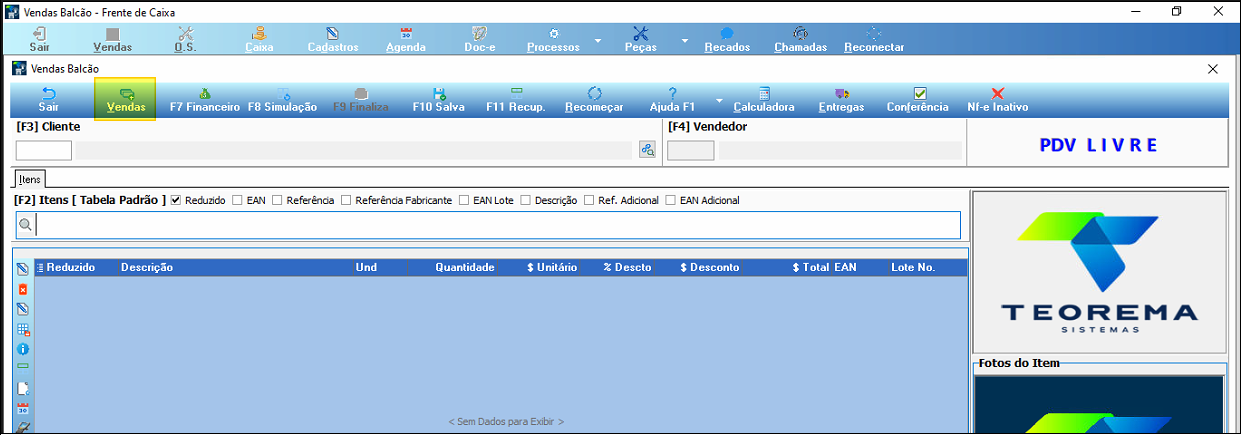
Task: Select the Itens tab
Action: [29, 178]
